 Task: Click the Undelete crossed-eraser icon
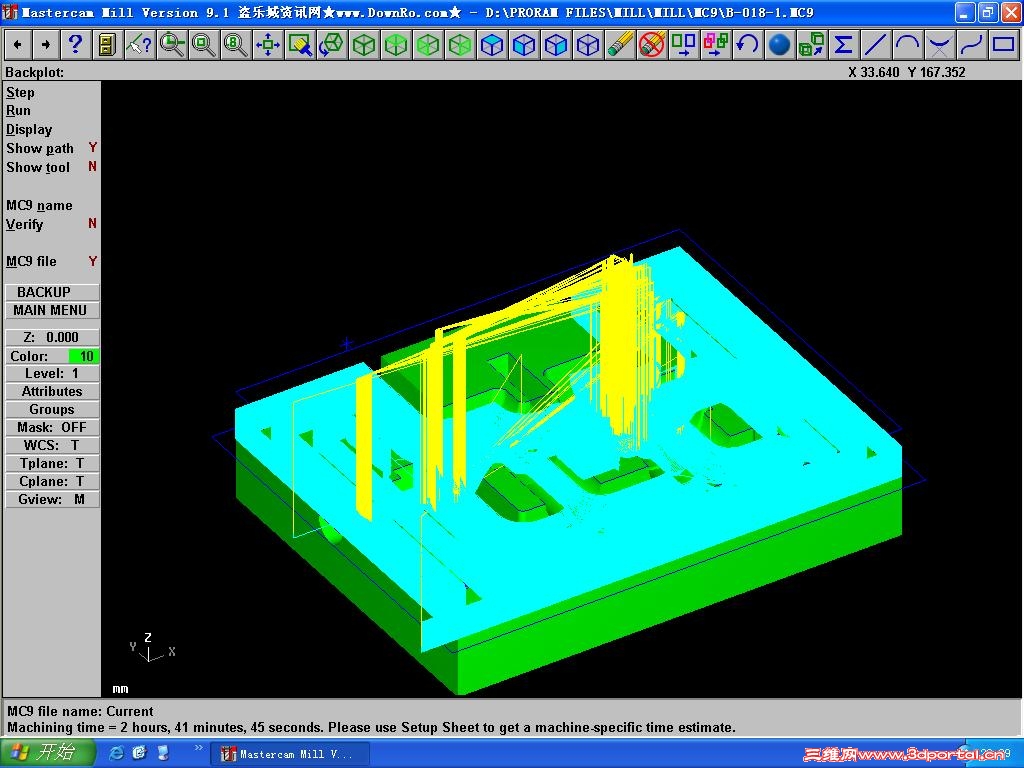click(x=652, y=45)
